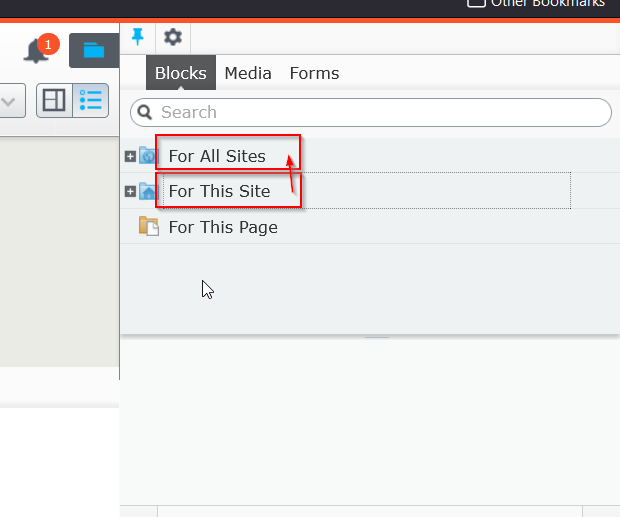Select the For This Page folder label
Image resolution: width=620 pixels, height=517 pixels.
pos(223,227)
